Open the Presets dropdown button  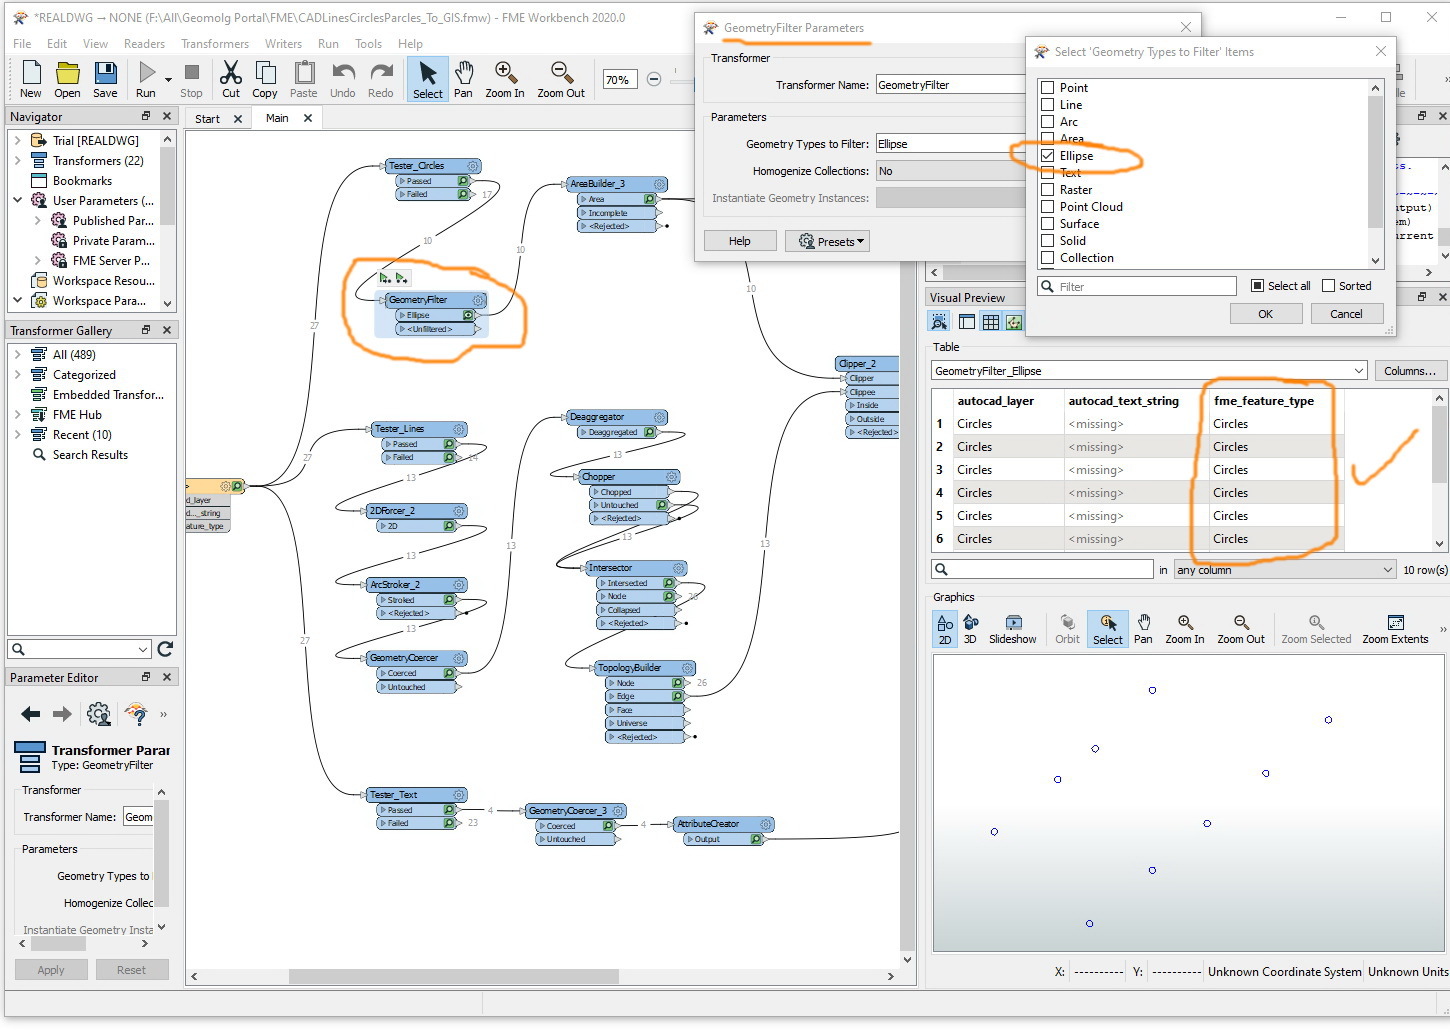[827, 241]
